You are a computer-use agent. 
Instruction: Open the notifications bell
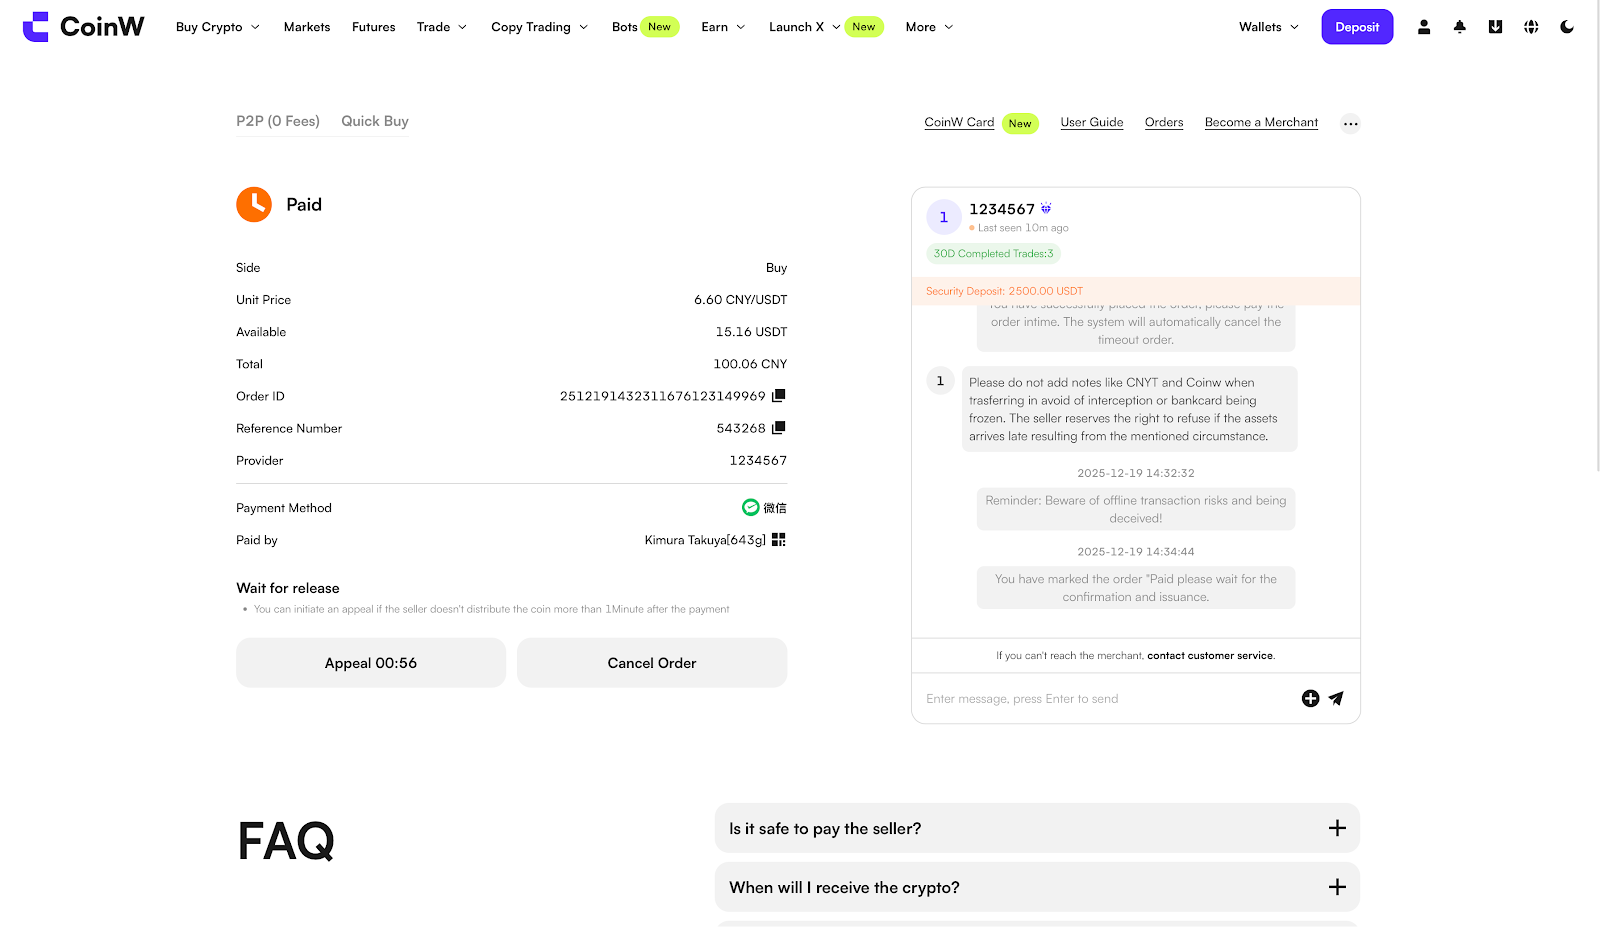tap(1459, 27)
